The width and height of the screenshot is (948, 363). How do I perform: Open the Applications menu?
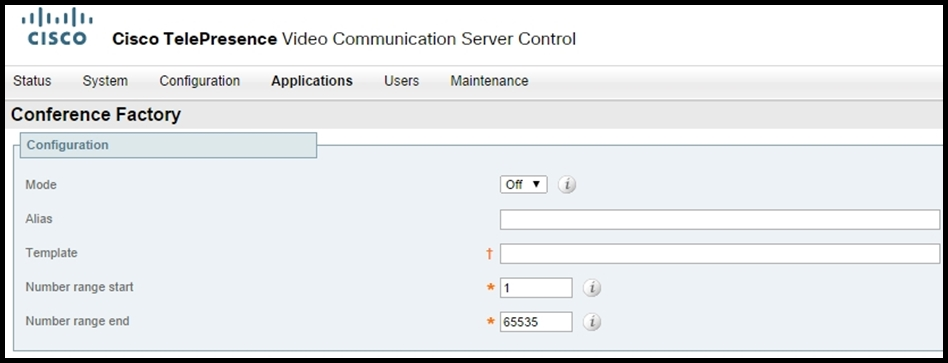click(x=312, y=81)
